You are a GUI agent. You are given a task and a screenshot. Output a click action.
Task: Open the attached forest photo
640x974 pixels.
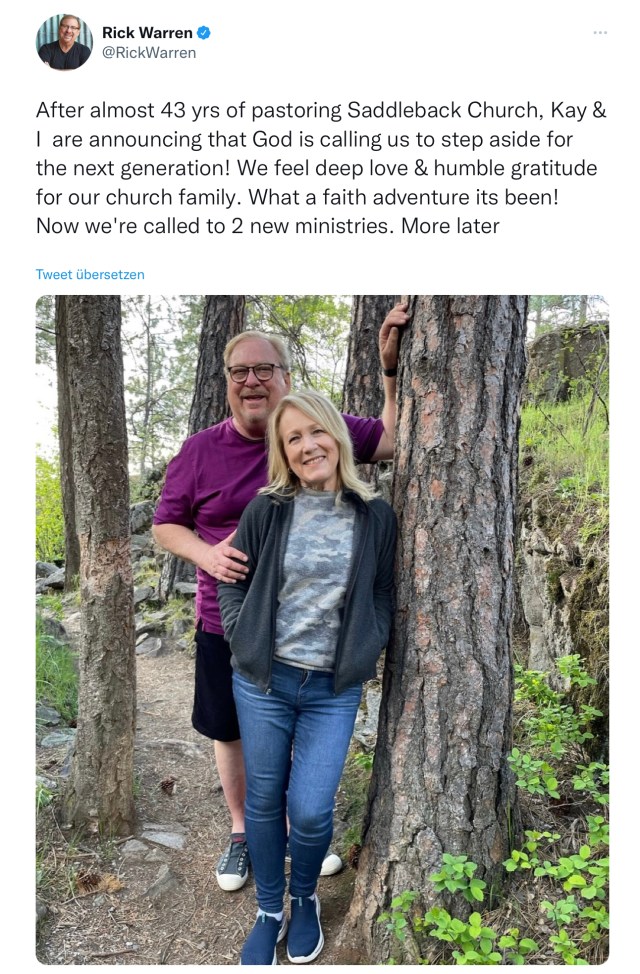(x=322, y=630)
